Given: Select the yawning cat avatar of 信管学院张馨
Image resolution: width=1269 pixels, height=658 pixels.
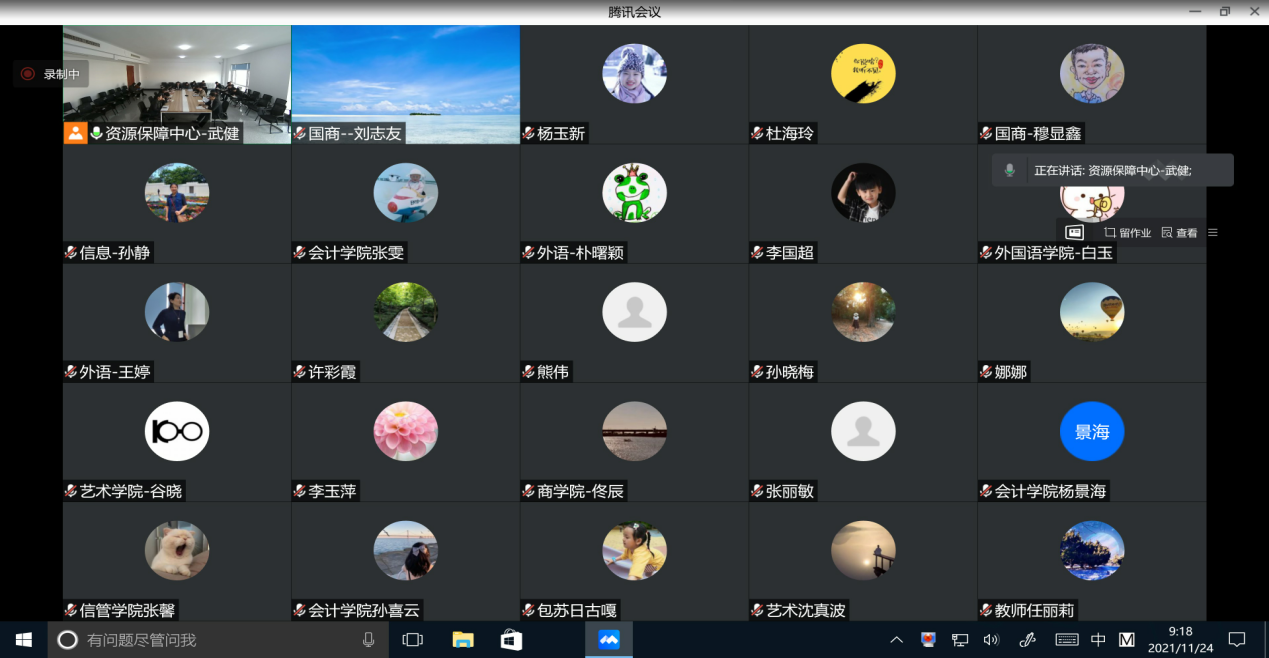Looking at the screenshot, I should [177, 551].
